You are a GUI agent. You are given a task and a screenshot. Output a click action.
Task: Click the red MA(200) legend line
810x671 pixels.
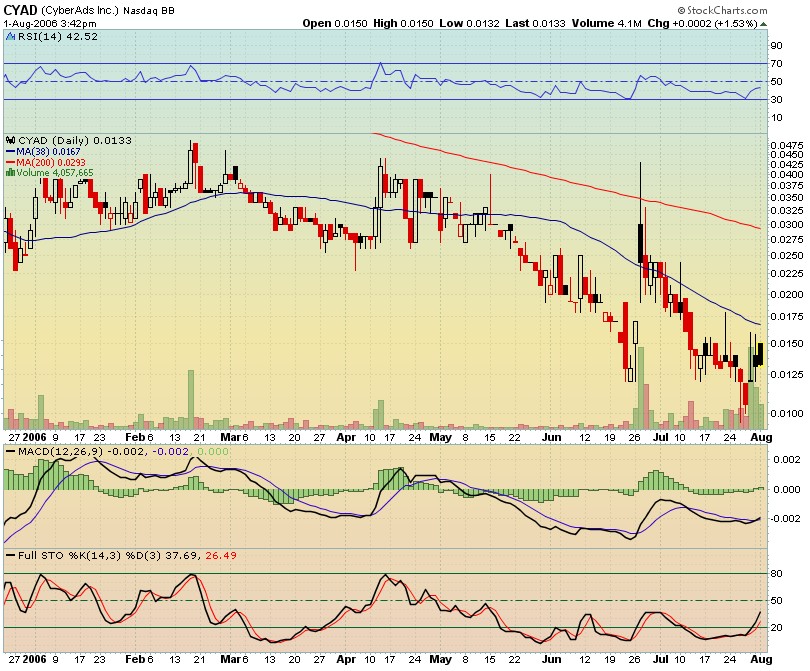point(10,162)
